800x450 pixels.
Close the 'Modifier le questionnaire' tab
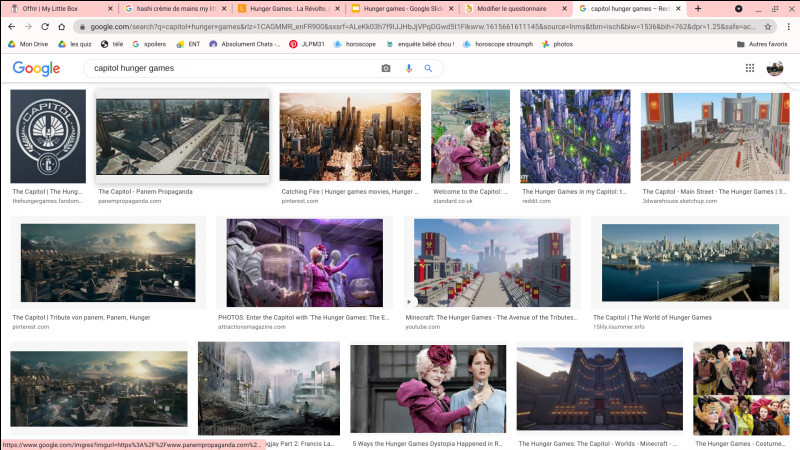pyautogui.click(x=564, y=9)
